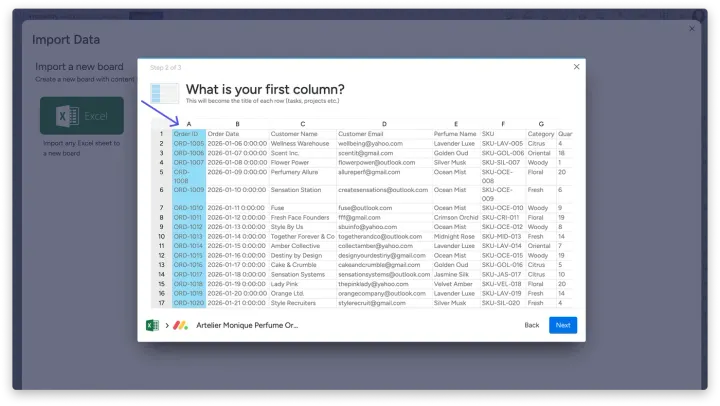Screen dimensions: 720x406
Task: Click the Excel file icon in the footer
Action: tap(152, 325)
